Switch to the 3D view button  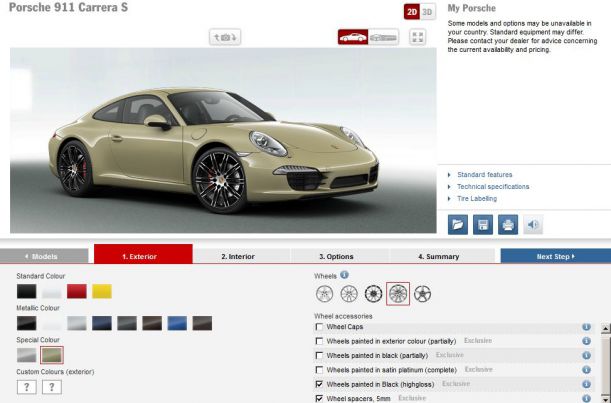(x=427, y=12)
